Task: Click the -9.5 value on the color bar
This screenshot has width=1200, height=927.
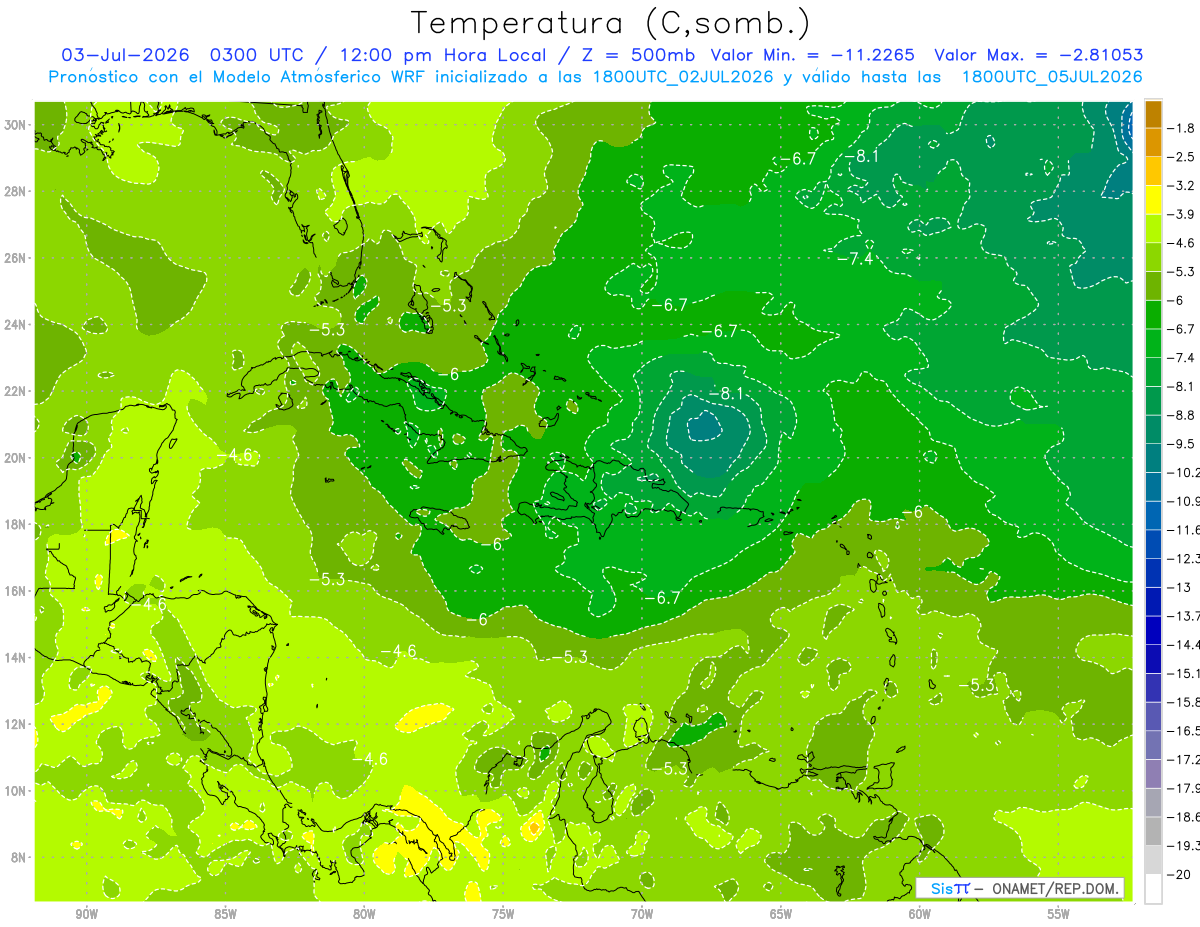Action: pyautogui.click(x=1182, y=443)
